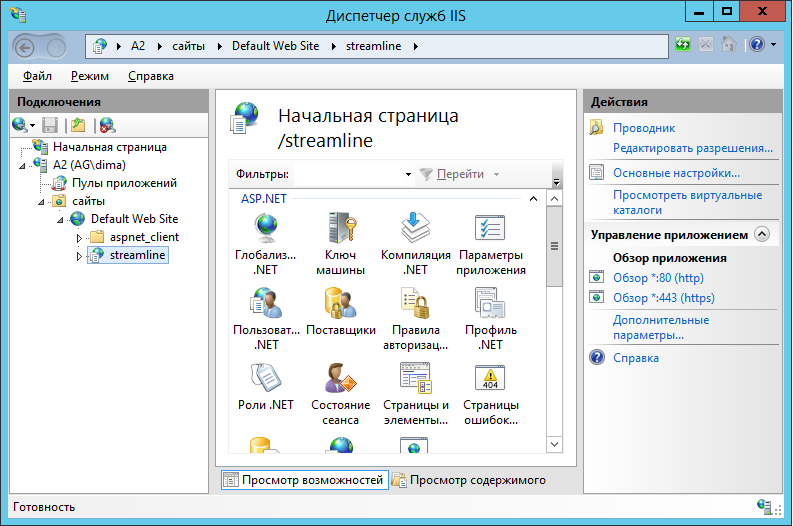This screenshot has height=526, width=793.
Task: Collapse the A2 (AG\dima) server node
Action: tap(22, 166)
